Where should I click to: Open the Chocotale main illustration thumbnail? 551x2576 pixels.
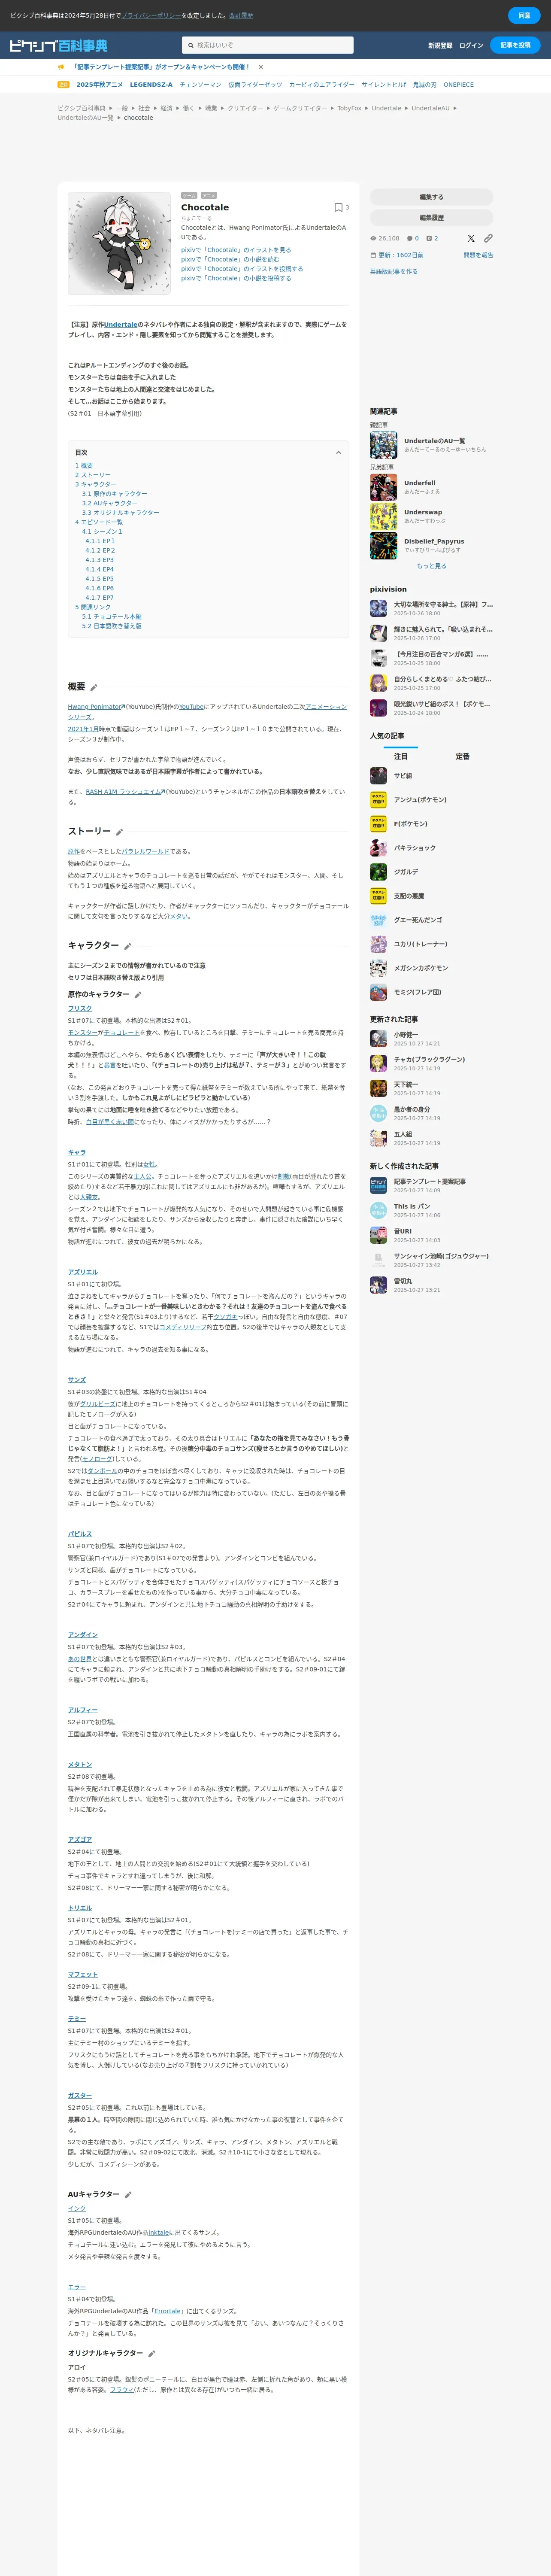click(119, 243)
